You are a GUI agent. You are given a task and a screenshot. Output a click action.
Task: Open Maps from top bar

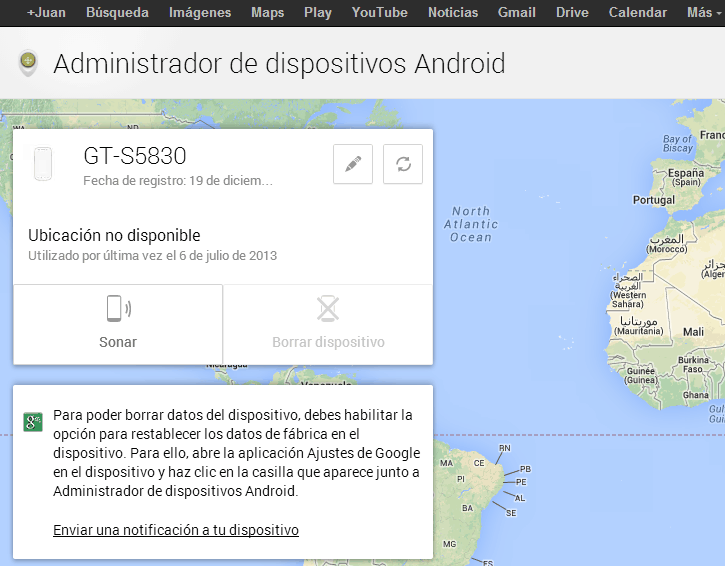(267, 13)
